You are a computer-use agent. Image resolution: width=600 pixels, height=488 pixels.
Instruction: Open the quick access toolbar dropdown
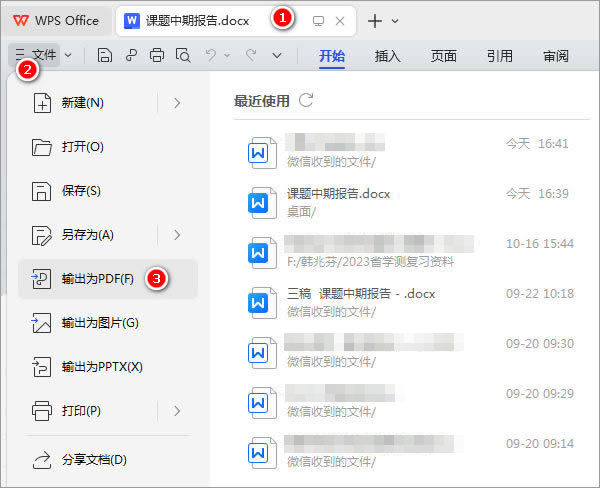point(278,56)
